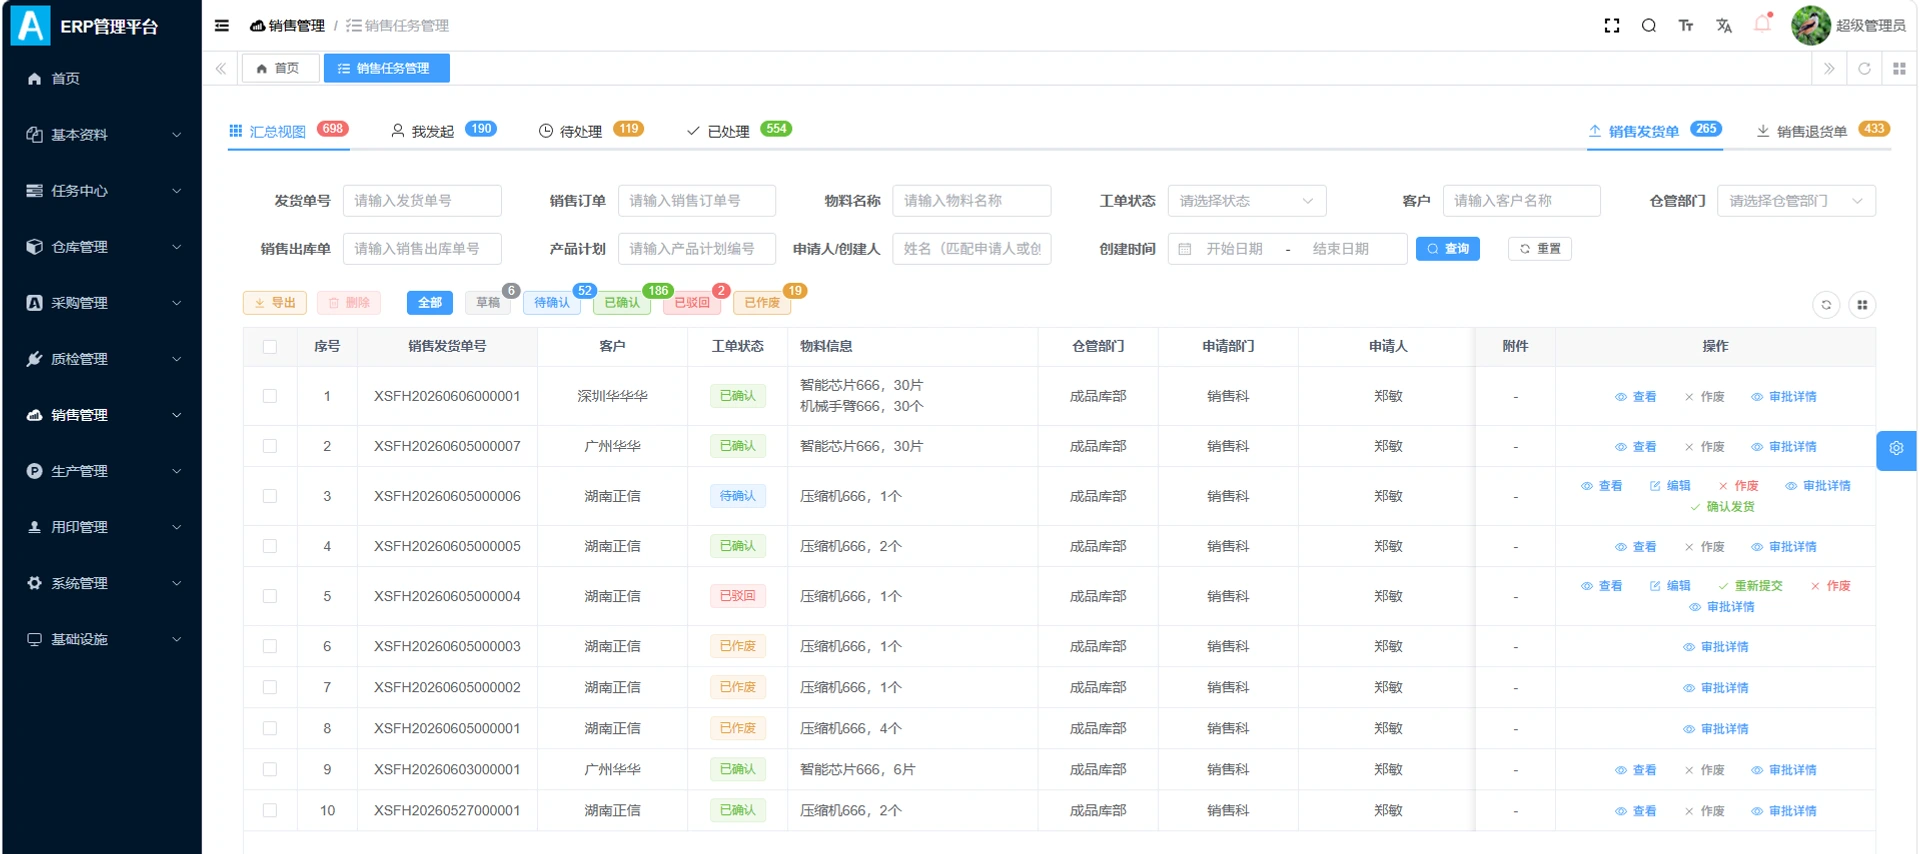
Task: Click the ERP platform logo
Action: tap(30, 26)
